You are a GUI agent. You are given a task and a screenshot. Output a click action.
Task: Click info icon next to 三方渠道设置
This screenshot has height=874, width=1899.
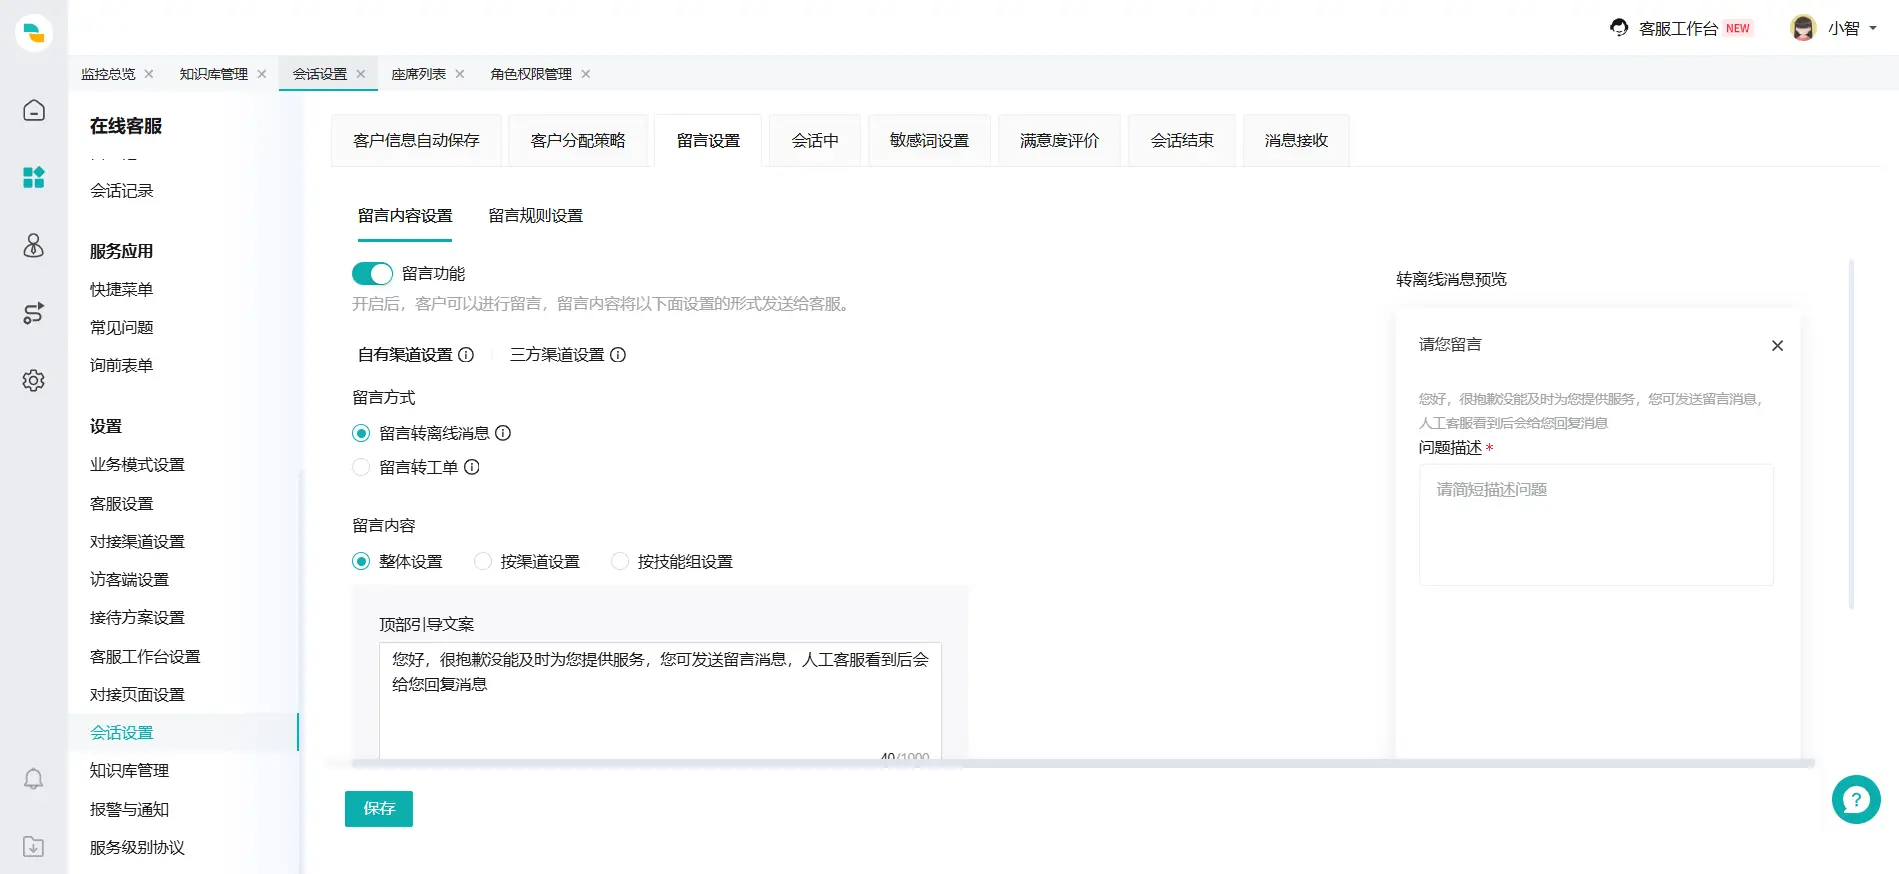(x=618, y=355)
